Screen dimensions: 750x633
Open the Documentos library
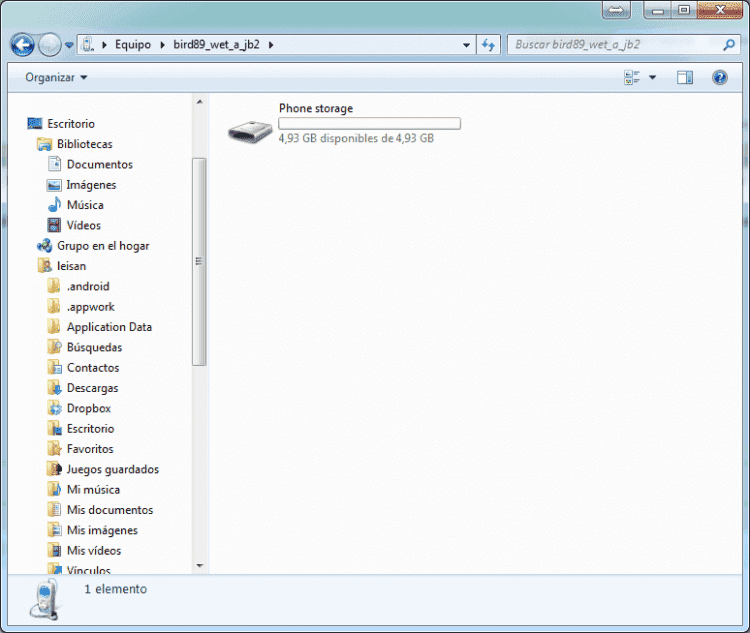100,165
